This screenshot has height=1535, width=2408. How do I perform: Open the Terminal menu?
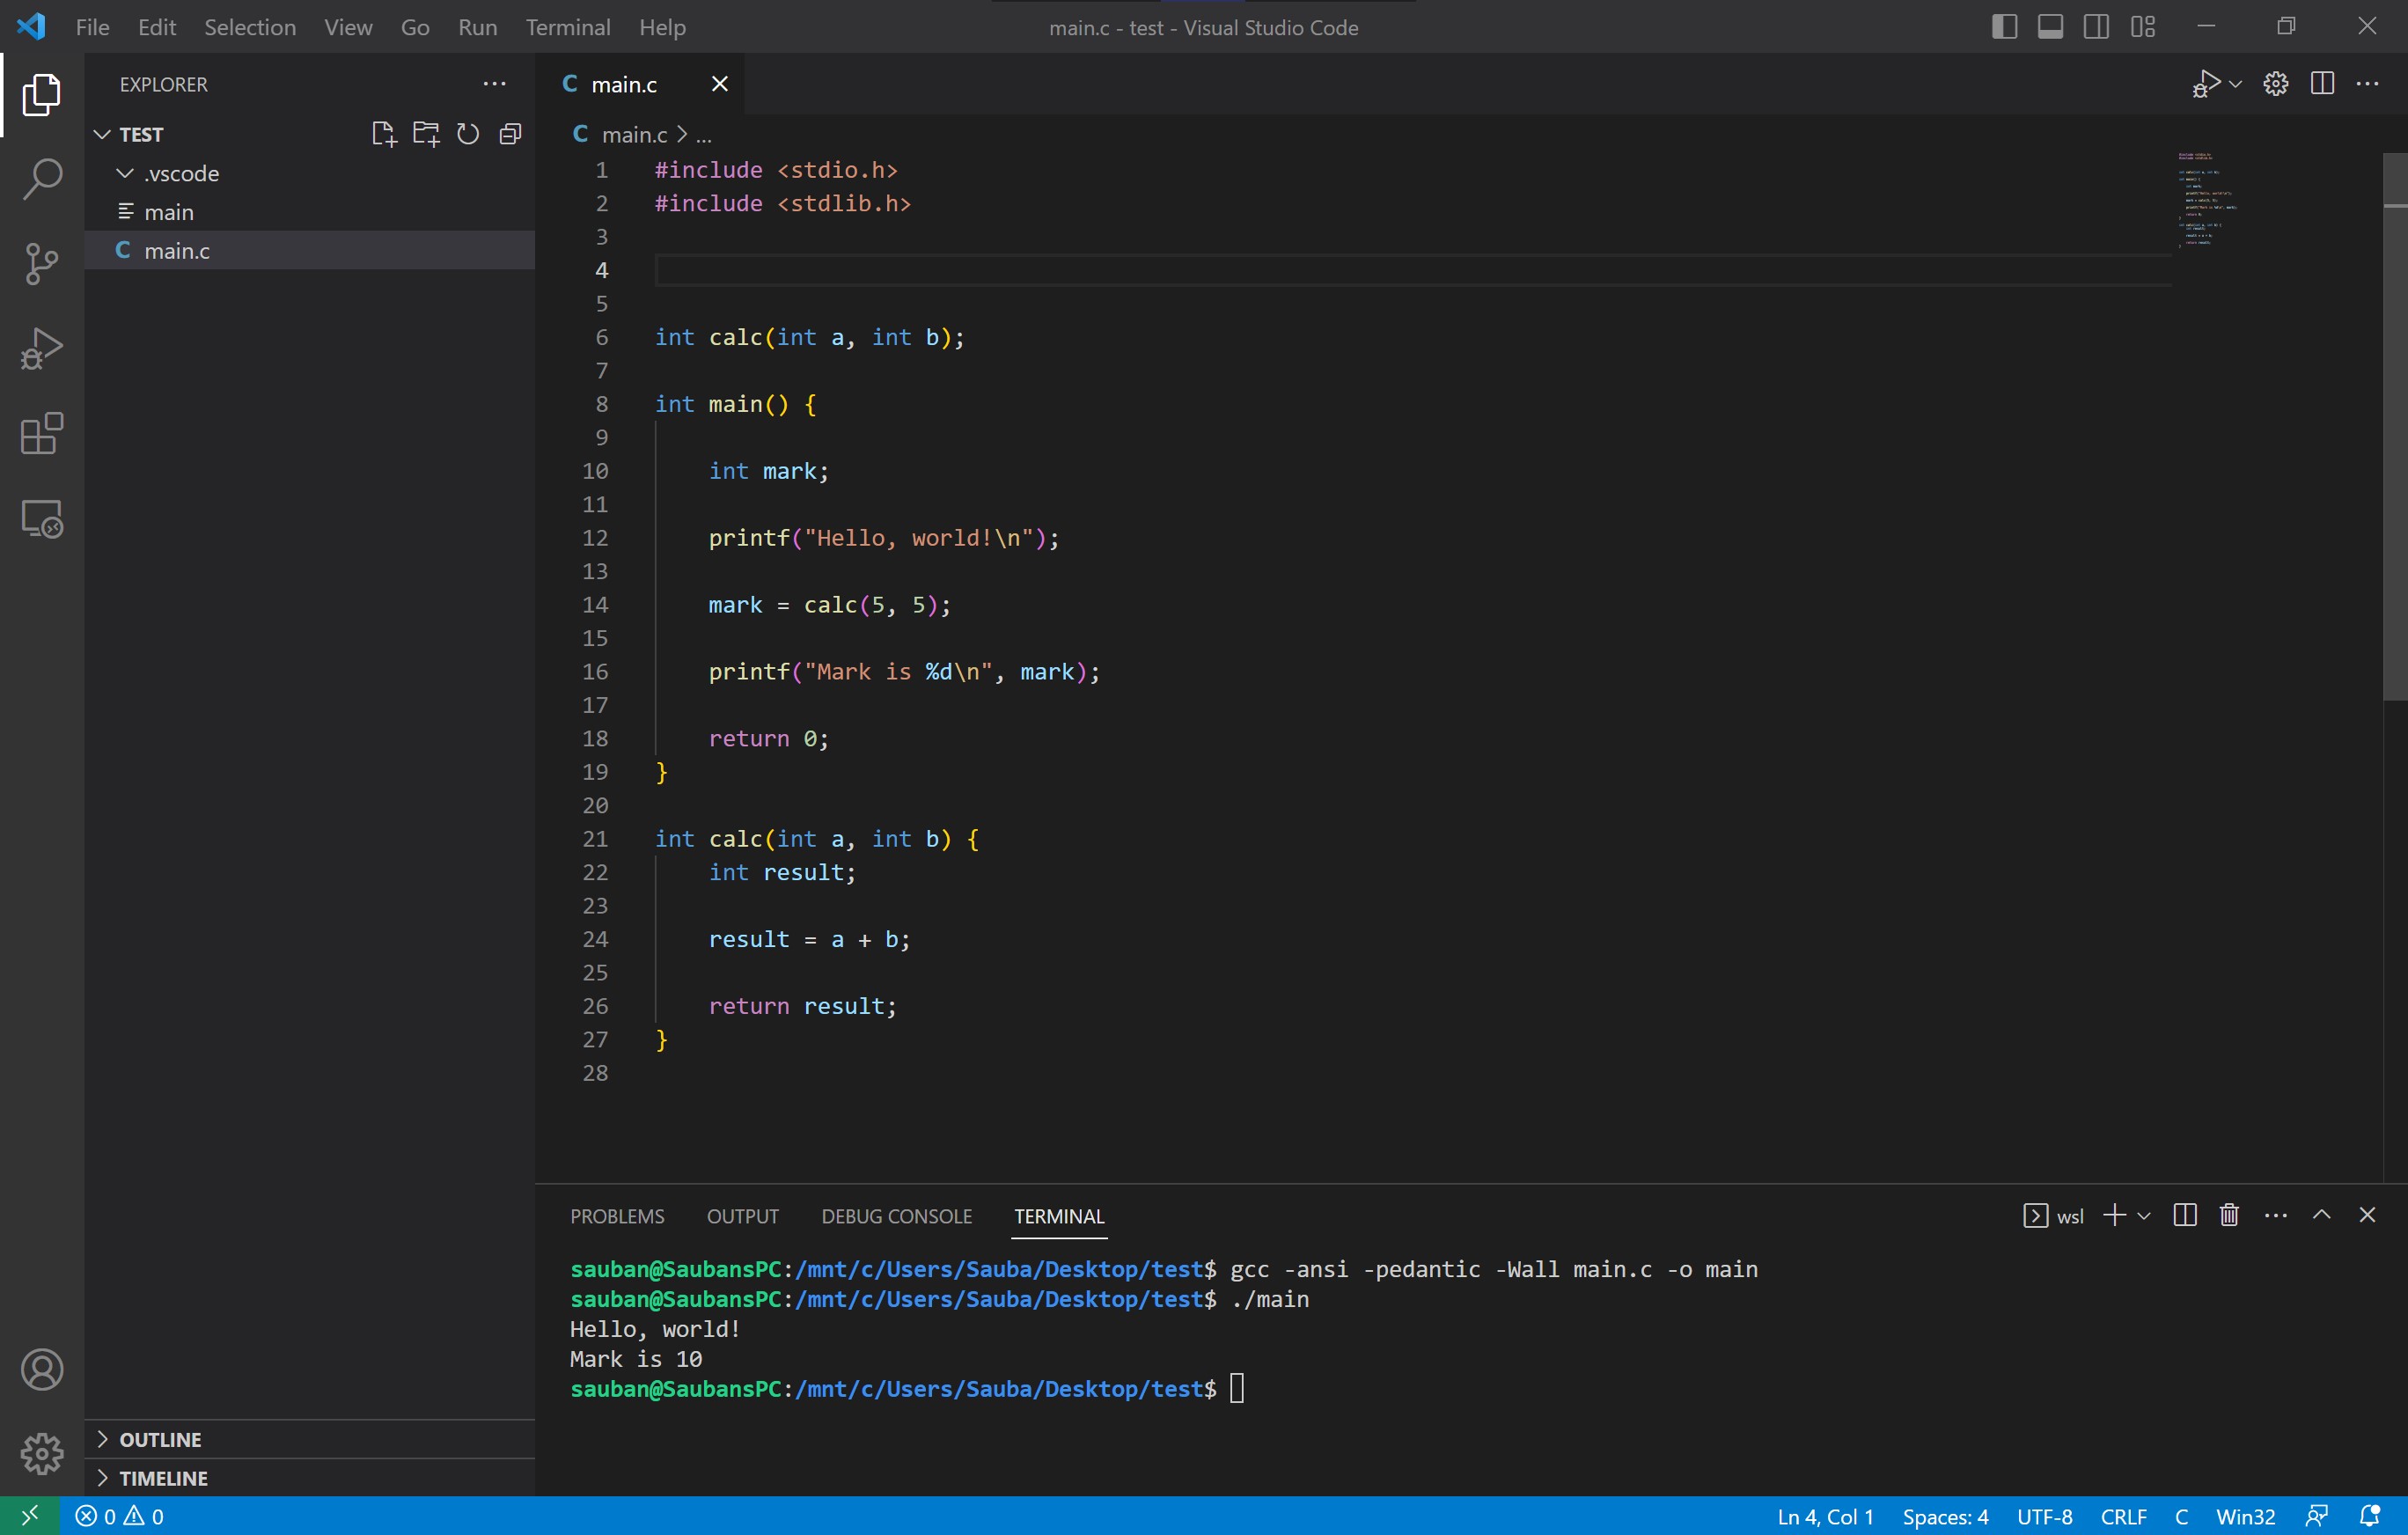coord(568,27)
